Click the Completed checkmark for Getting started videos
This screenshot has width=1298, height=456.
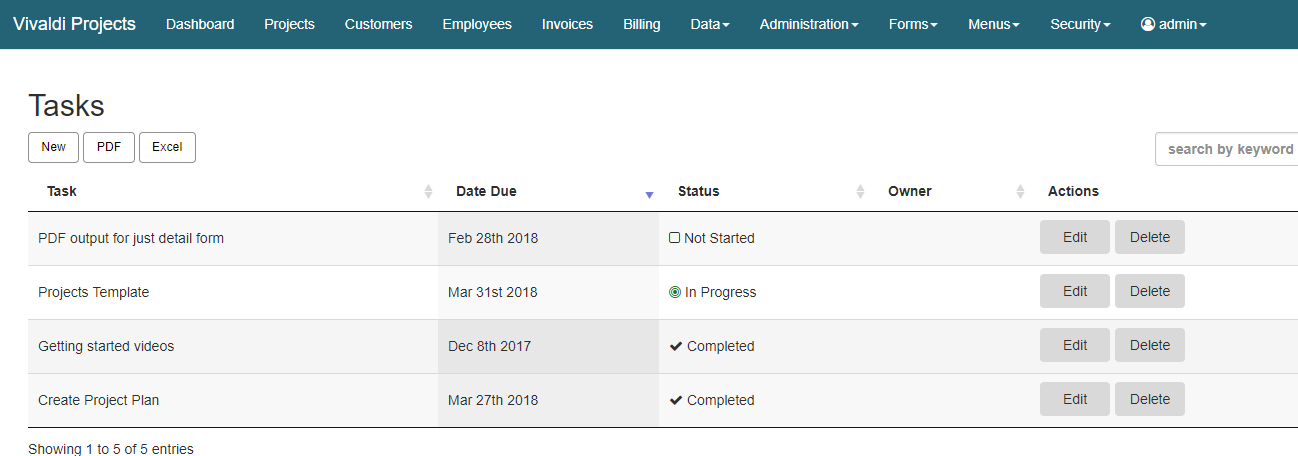[x=676, y=346]
